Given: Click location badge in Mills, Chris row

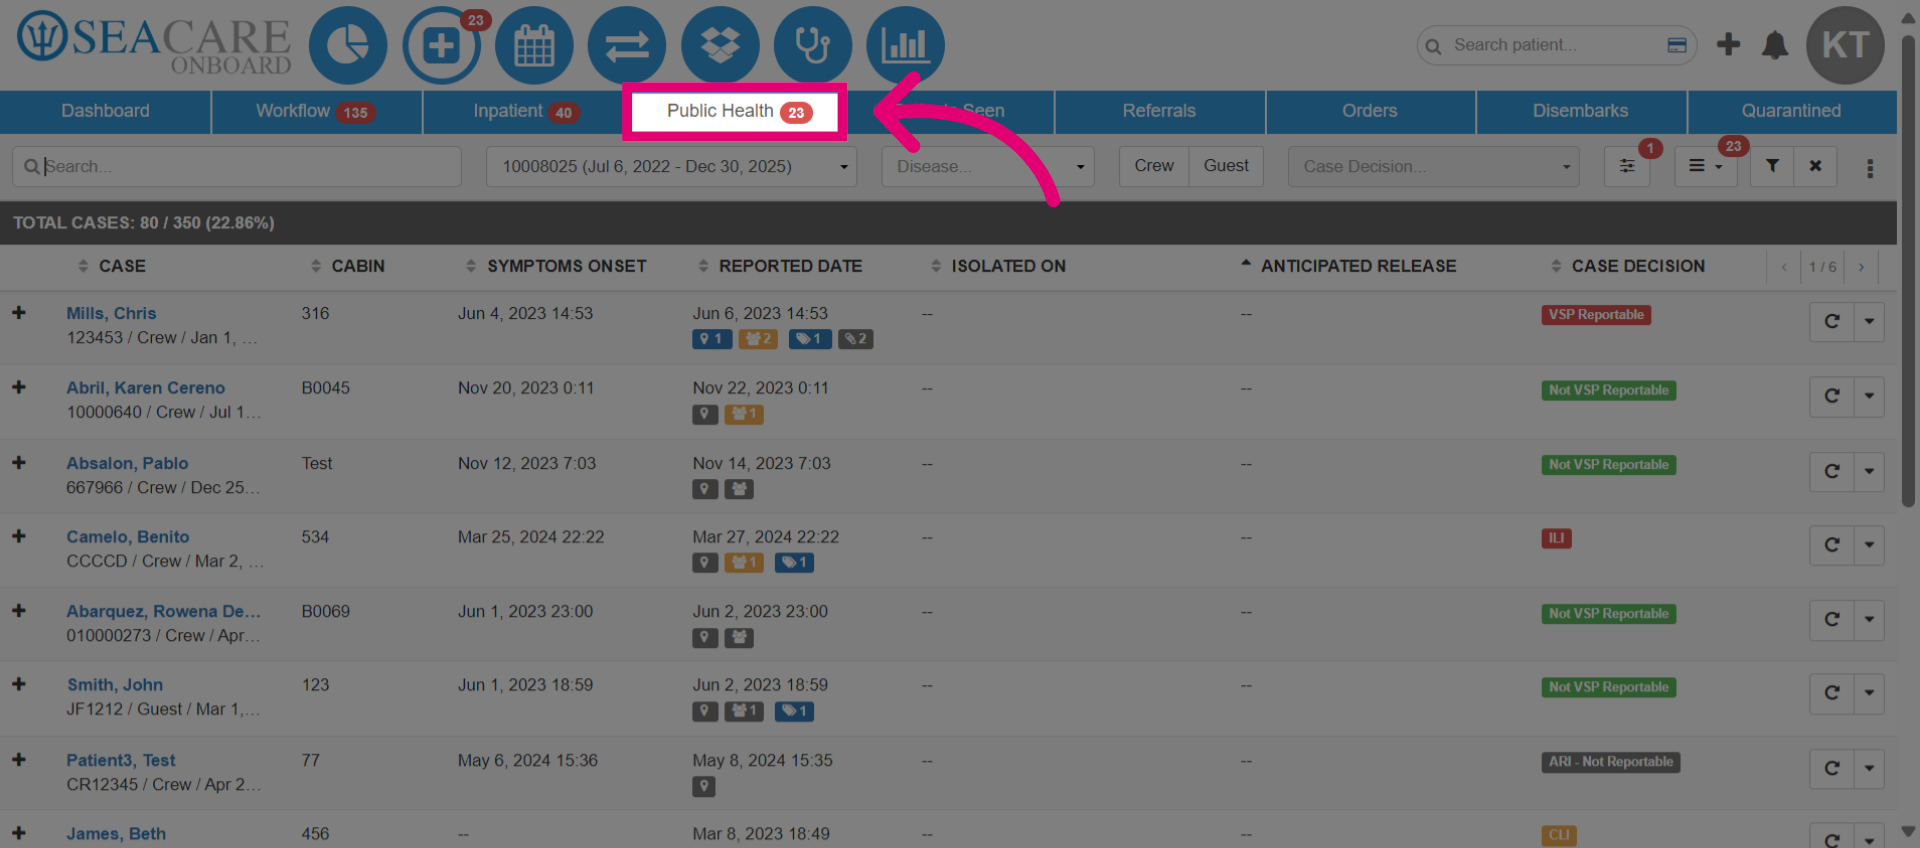Looking at the screenshot, I should pyautogui.click(x=712, y=339).
